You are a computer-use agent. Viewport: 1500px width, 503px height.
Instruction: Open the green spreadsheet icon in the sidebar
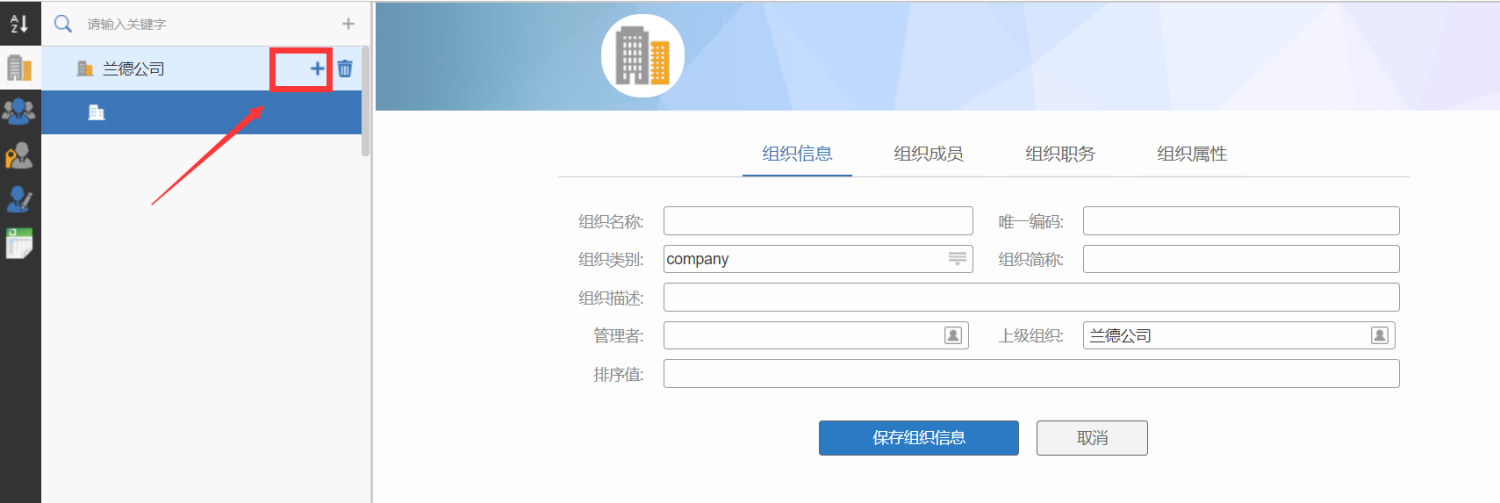[19, 243]
